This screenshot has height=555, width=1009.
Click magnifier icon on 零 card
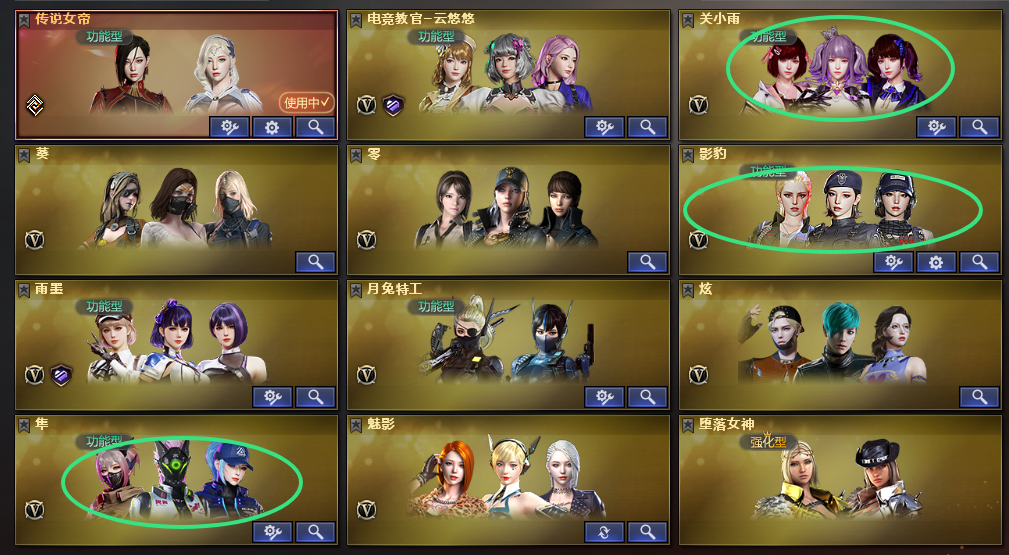tap(647, 262)
